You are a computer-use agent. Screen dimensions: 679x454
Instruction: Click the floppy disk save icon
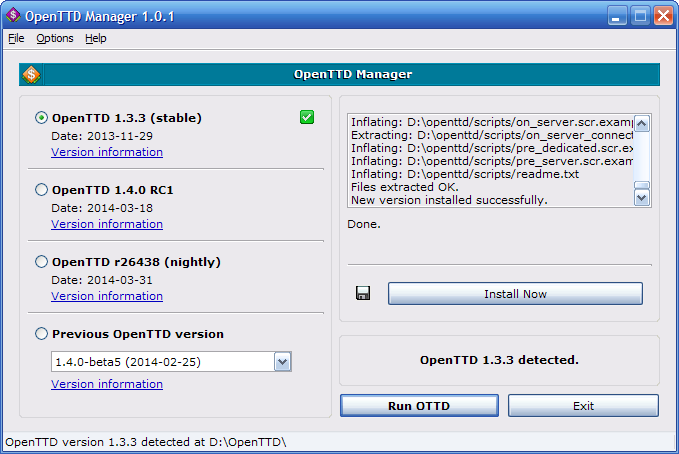click(x=363, y=293)
